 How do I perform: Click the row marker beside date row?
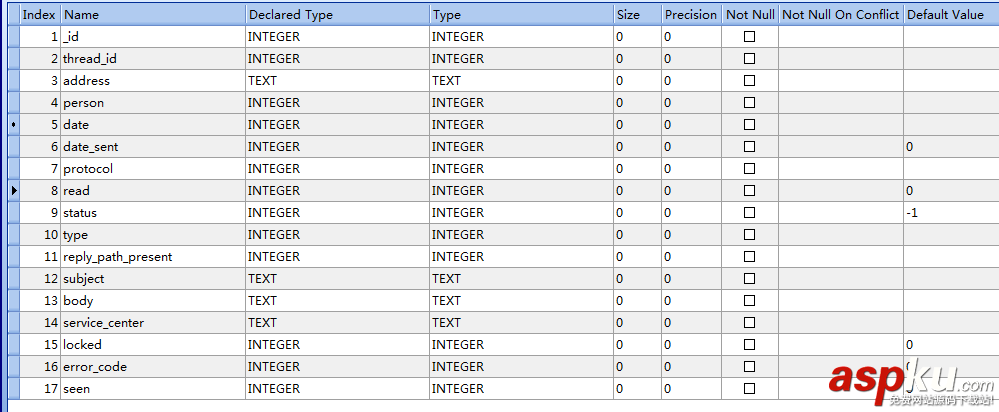[x=13, y=125]
